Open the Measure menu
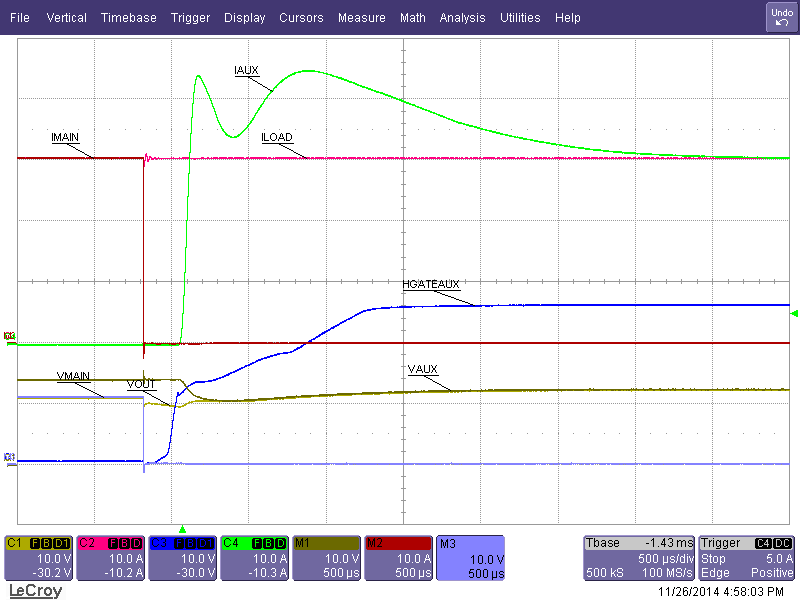Screen dimensions: 800x600 361,17
